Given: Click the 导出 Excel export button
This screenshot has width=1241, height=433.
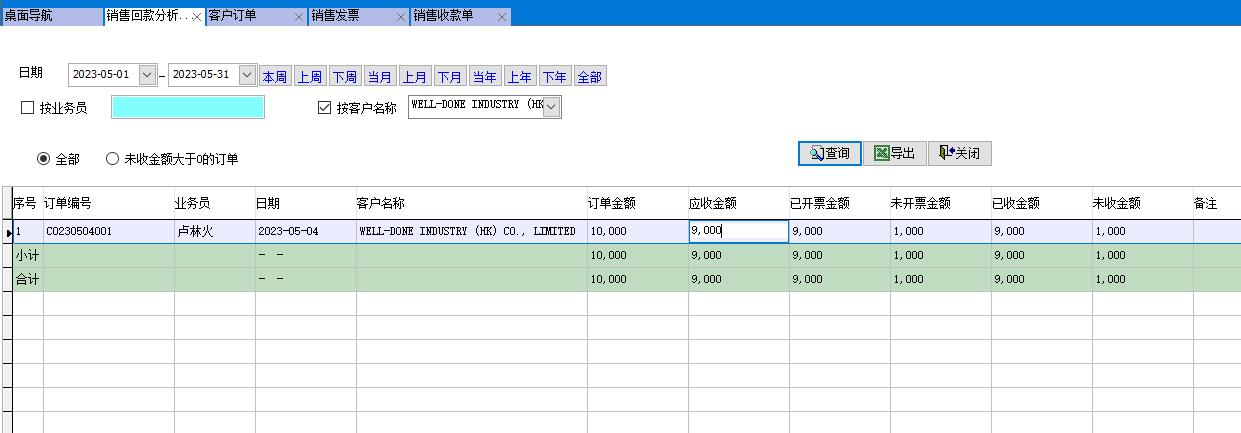Looking at the screenshot, I should click(894, 153).
